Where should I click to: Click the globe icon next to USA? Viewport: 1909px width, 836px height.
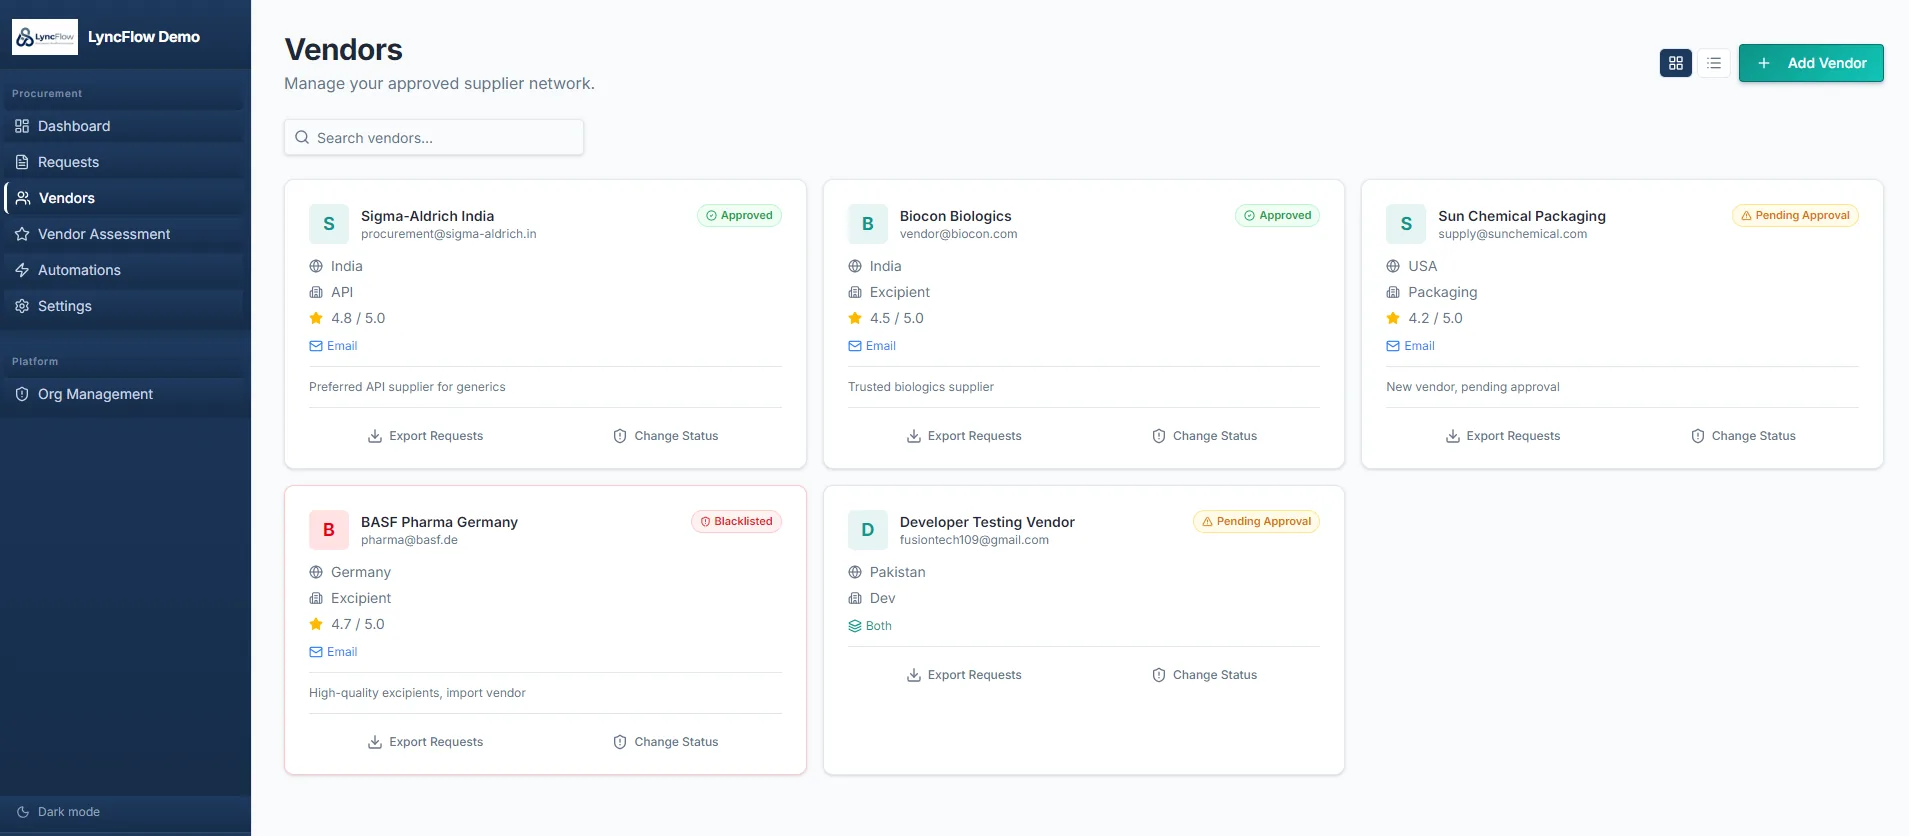pos(1393,266)
